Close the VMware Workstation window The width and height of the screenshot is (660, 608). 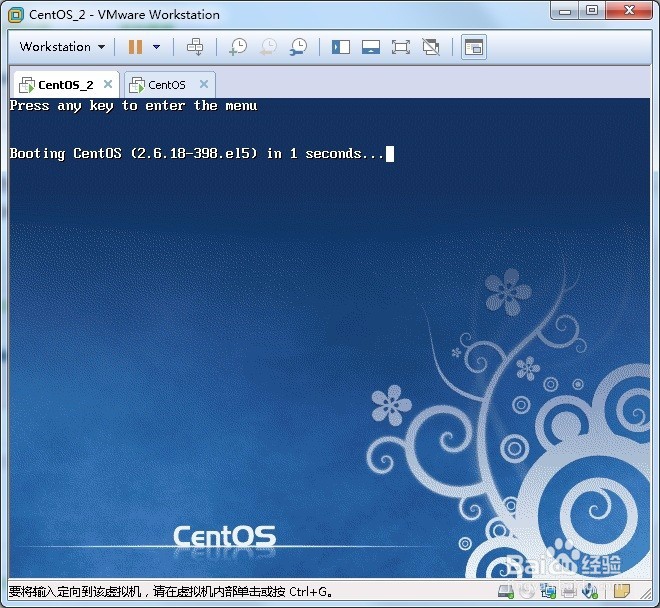pos(629,11)
